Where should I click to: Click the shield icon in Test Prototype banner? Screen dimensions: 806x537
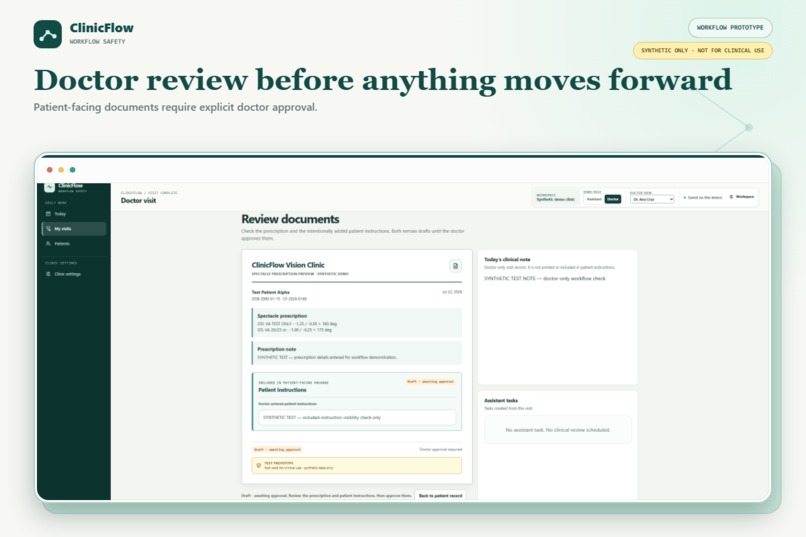coord(259,466)
